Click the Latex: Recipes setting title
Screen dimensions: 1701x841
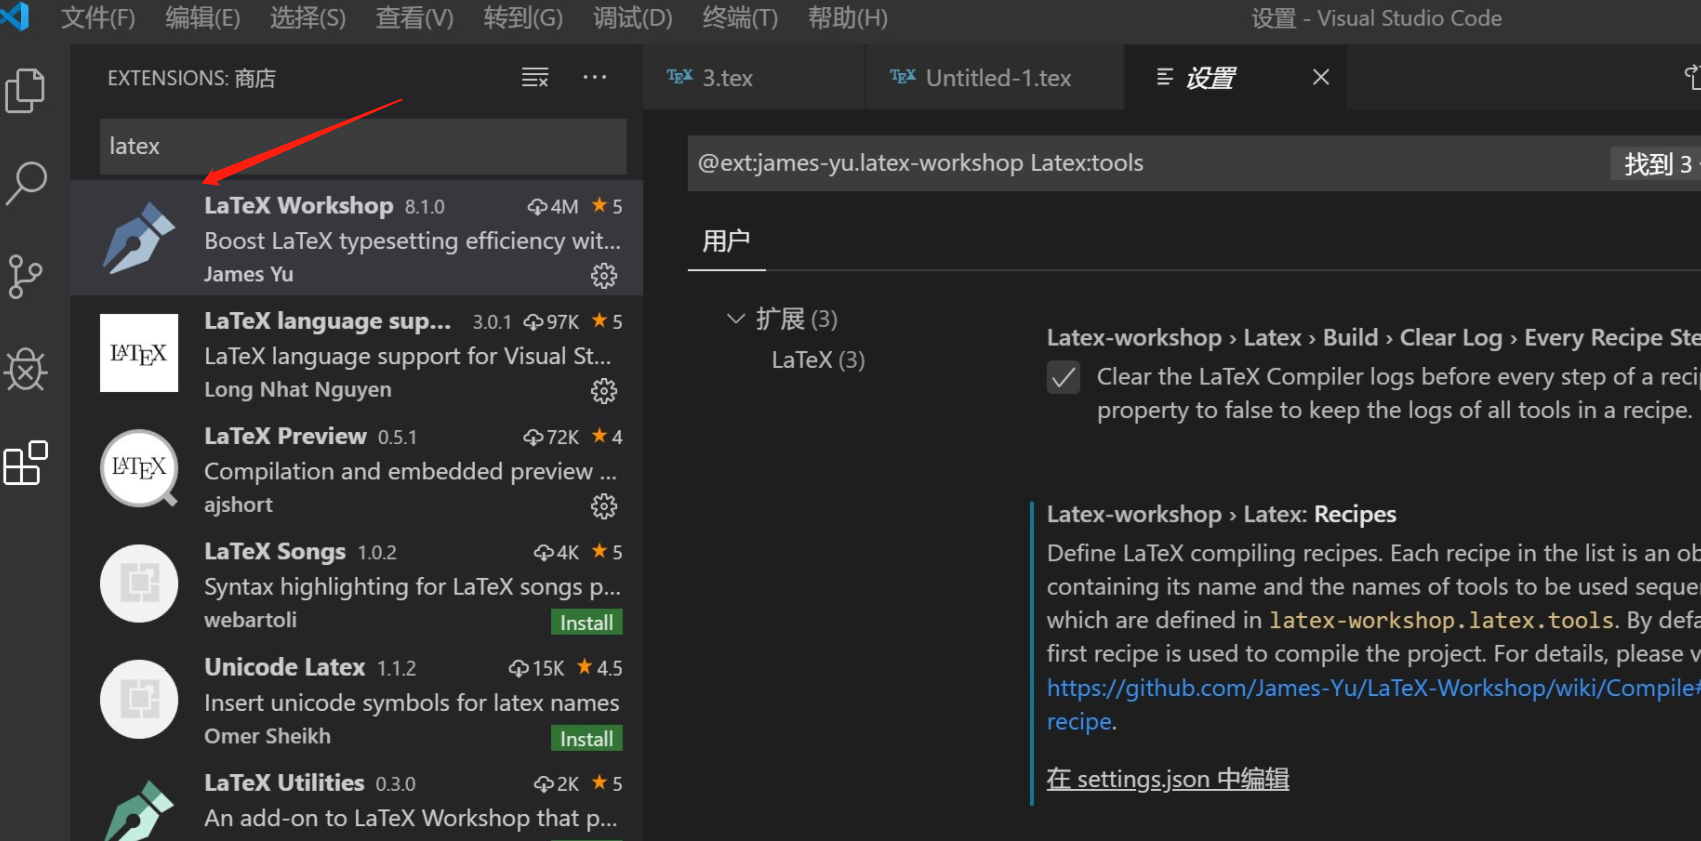pos(1221,514)
